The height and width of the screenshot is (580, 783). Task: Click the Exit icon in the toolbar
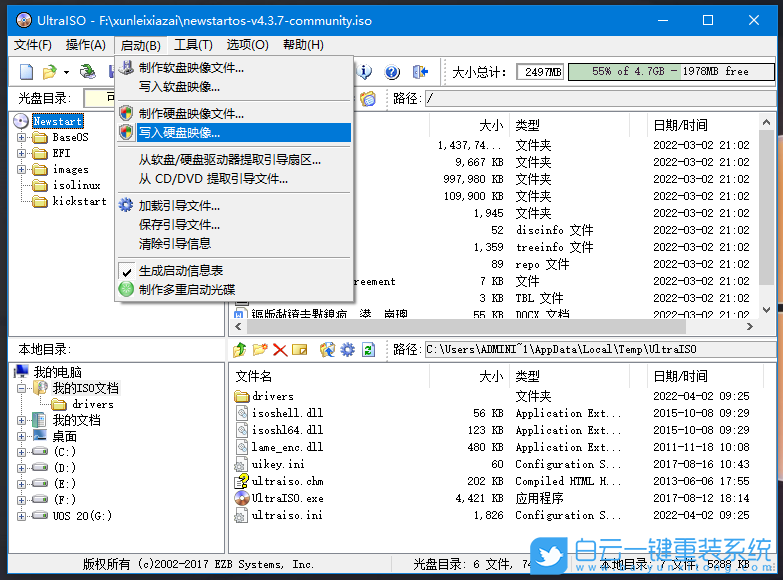click(x=421, y=72)
